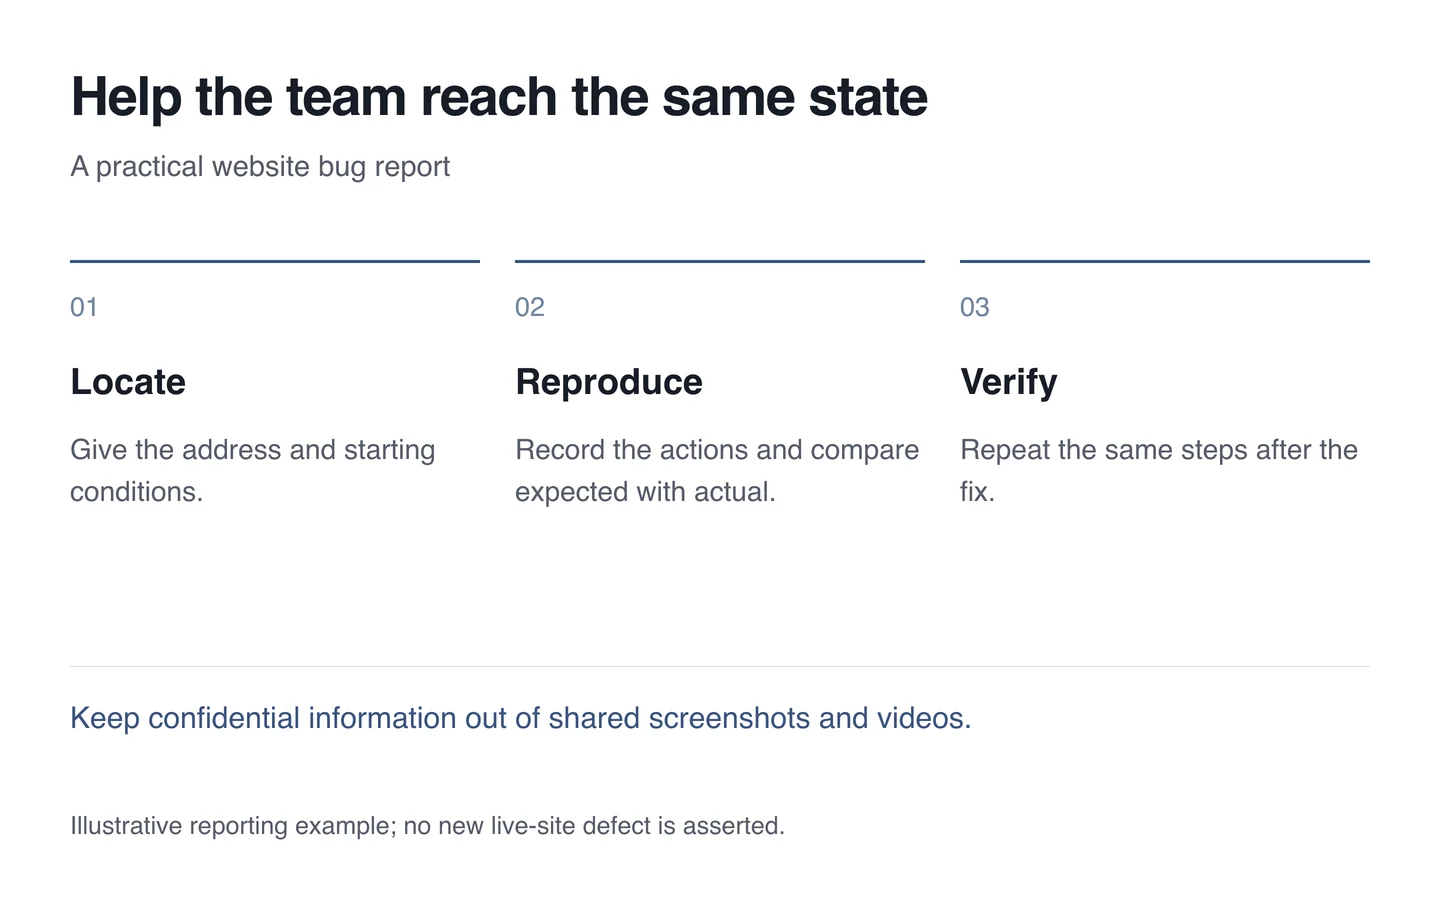Click the heading "Help the team reach the same state"
1440x900 pixels.
(499, 98)
